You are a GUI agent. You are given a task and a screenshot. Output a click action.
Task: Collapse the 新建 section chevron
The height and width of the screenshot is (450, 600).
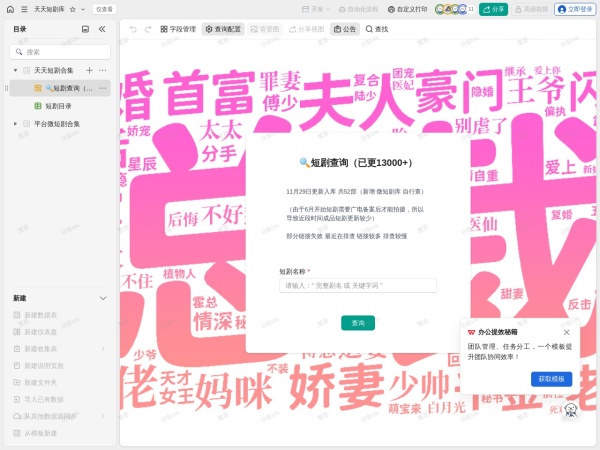[102, 298]
